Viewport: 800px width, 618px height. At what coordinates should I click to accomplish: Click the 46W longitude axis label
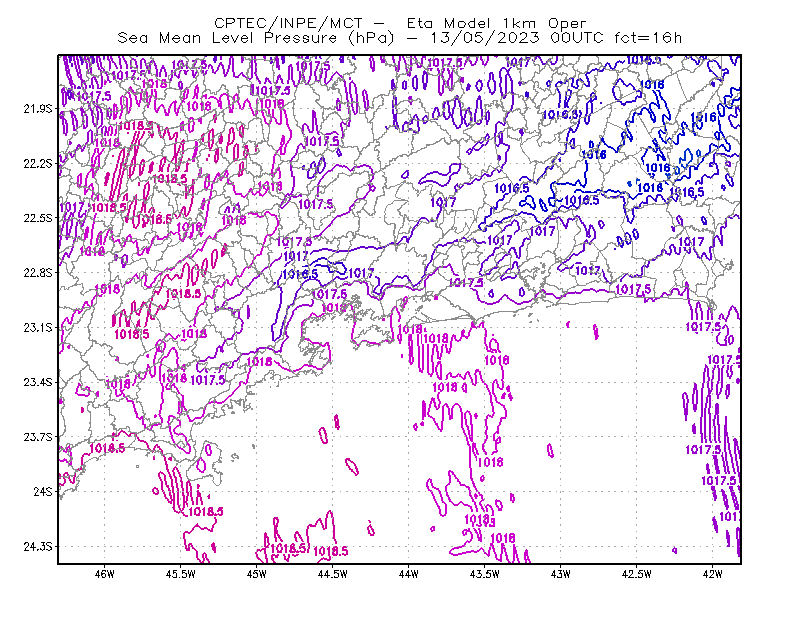(105, 574)
